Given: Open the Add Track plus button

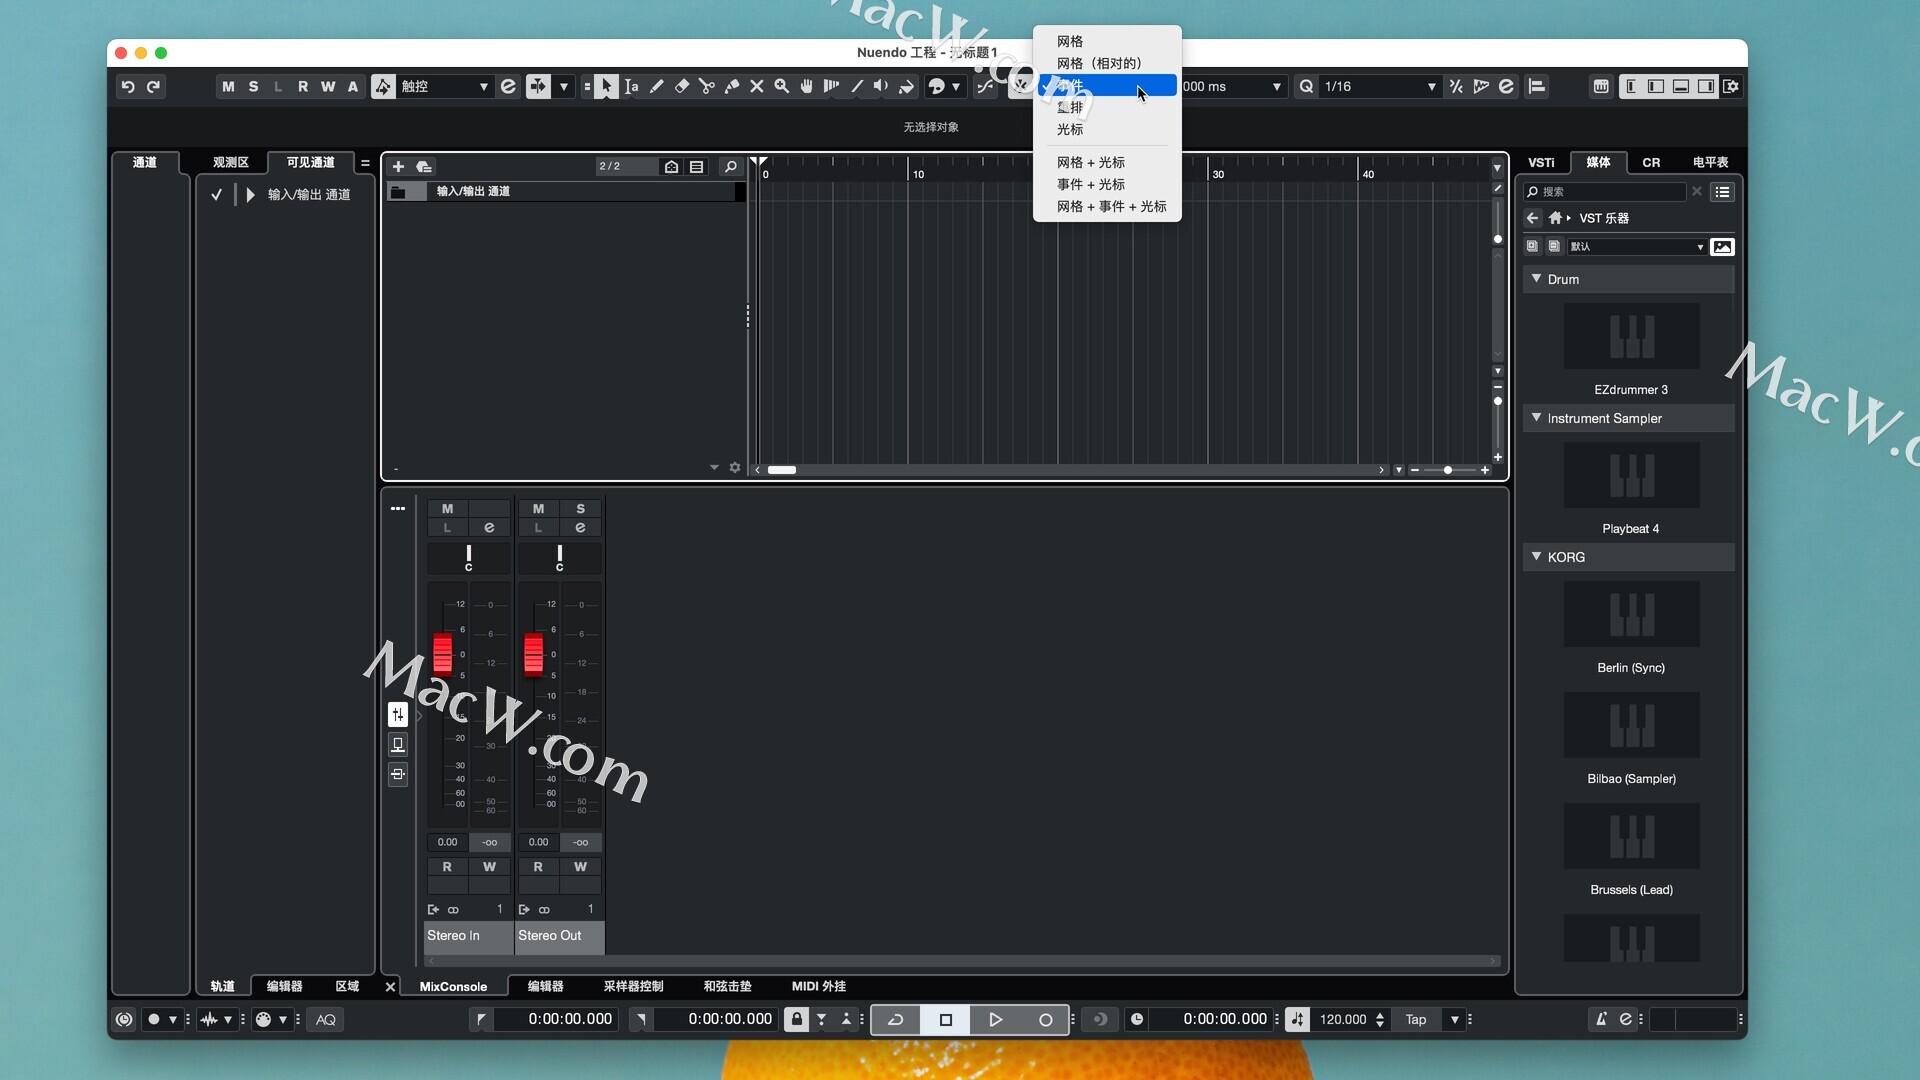Looking at the screenshot, I should [x=398, y=167].
